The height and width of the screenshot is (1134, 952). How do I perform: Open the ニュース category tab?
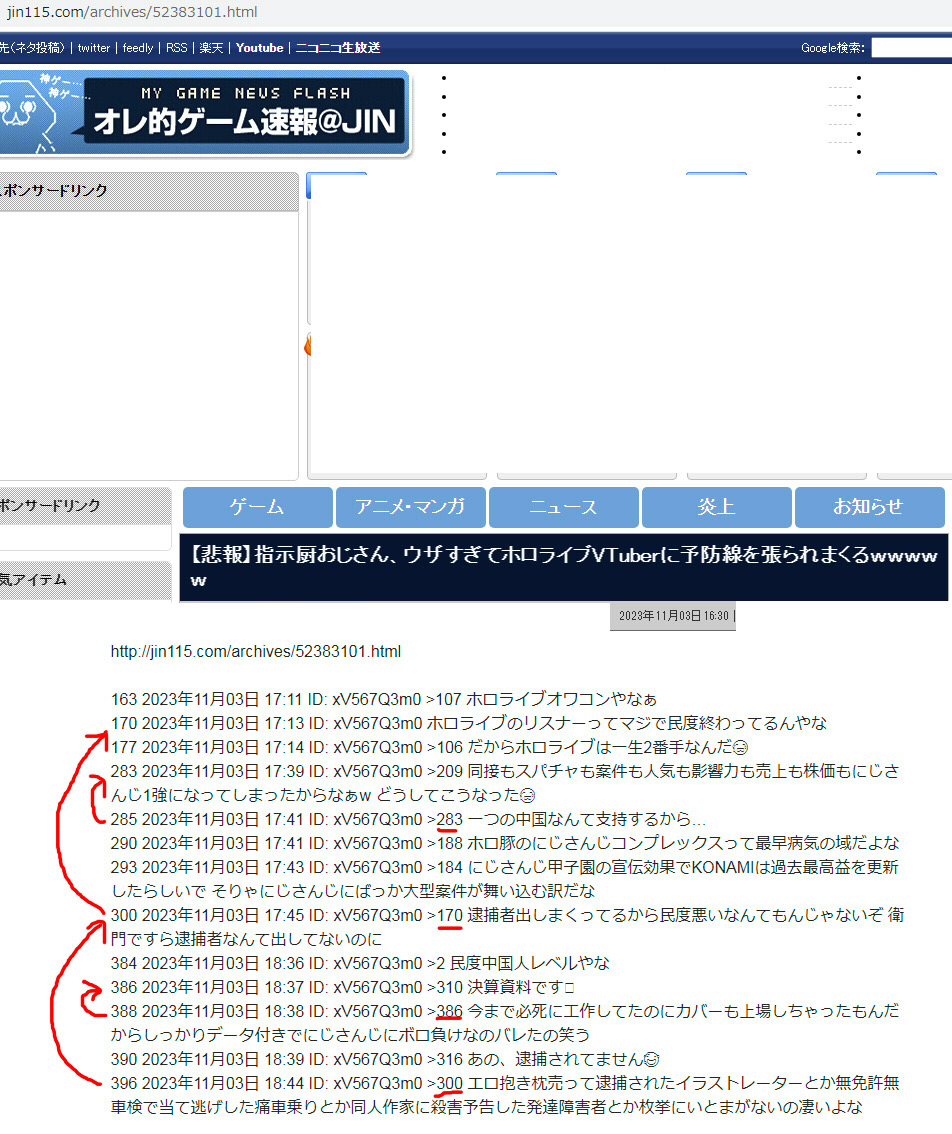click(x=563, y=507)
